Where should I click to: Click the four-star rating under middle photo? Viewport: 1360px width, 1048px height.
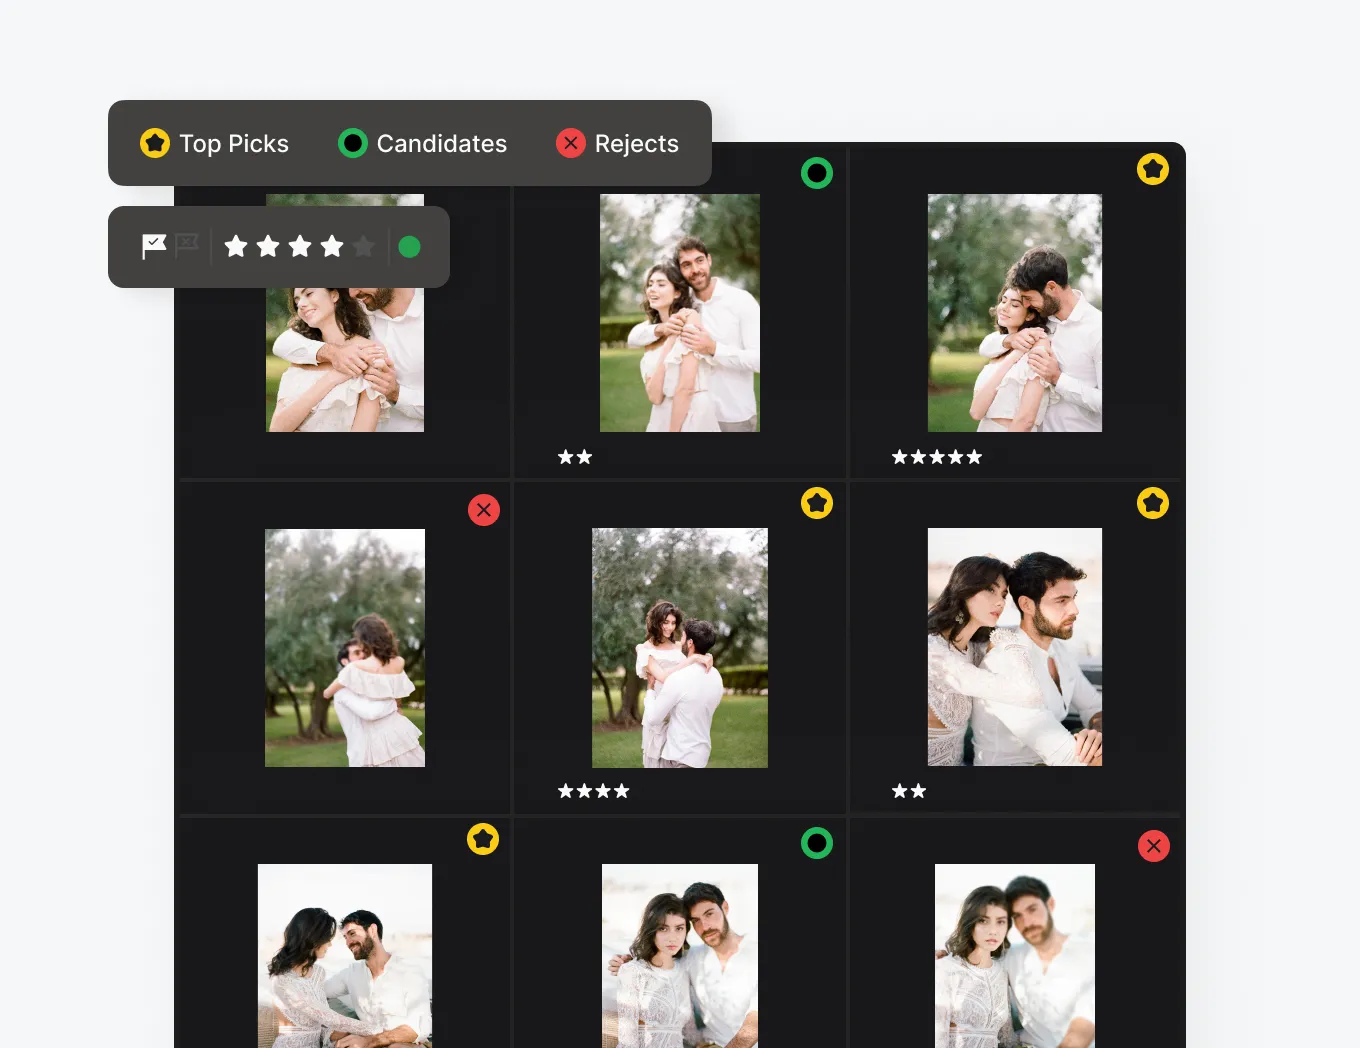click(x=594, y=791)
